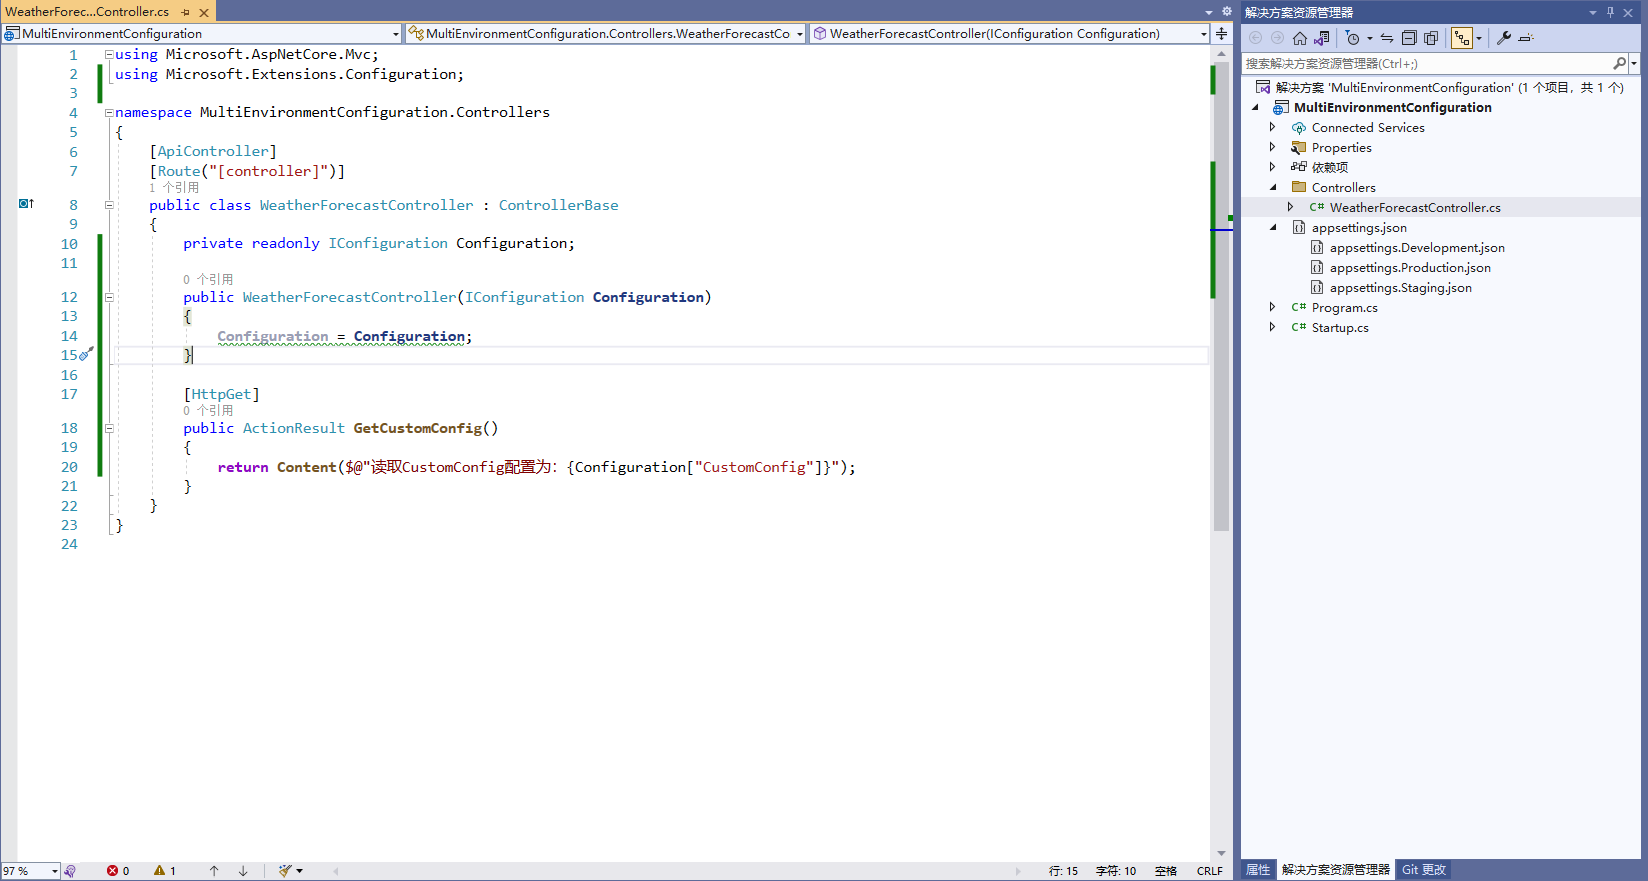The image size is (1648, 881).
Task: Expand WeatherForecastController.cs in the tree
Action: click(x=1291, y=207)
